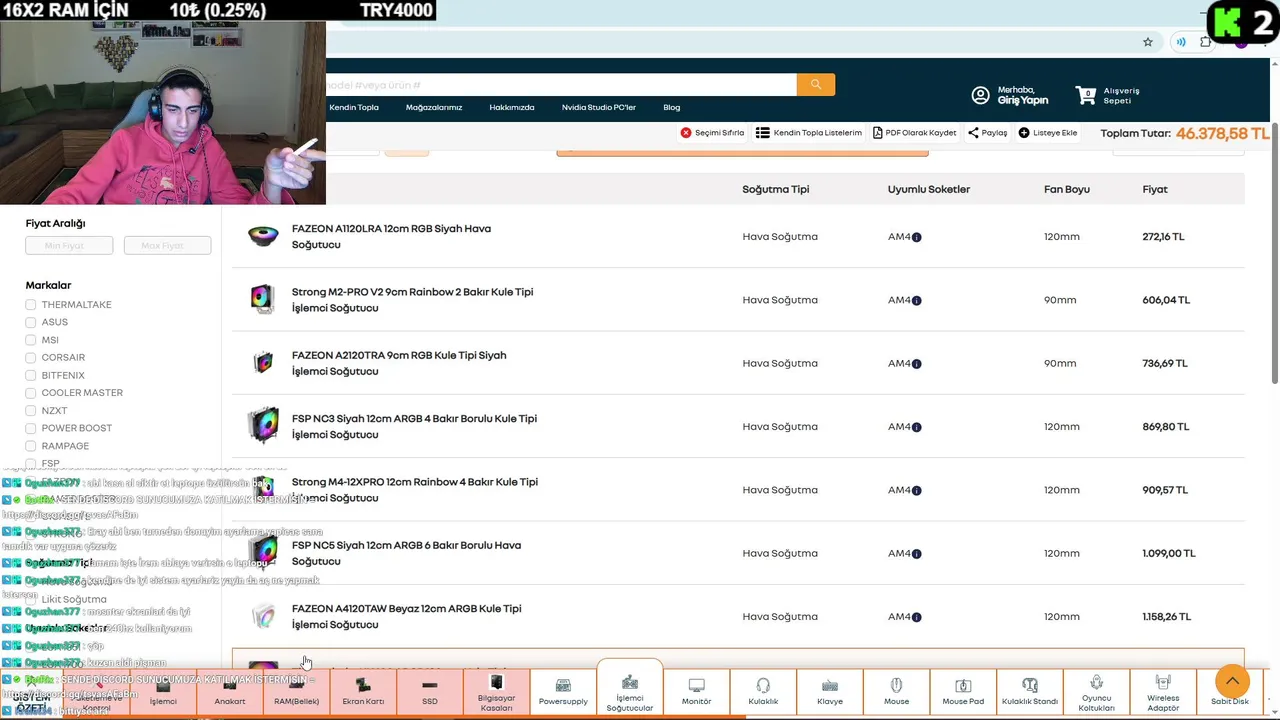
Task: Open the Kulaklık Standı category tab
Action: tap(1030, 692)
